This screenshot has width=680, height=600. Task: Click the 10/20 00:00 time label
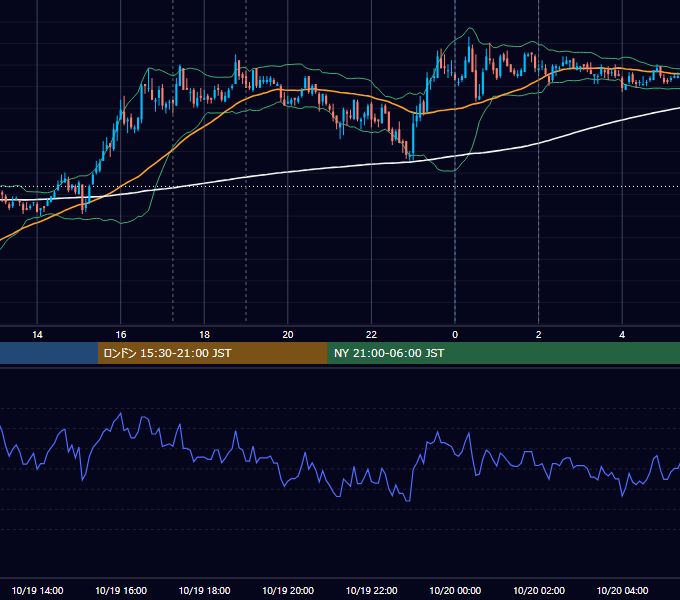click(x=455, y=590)
